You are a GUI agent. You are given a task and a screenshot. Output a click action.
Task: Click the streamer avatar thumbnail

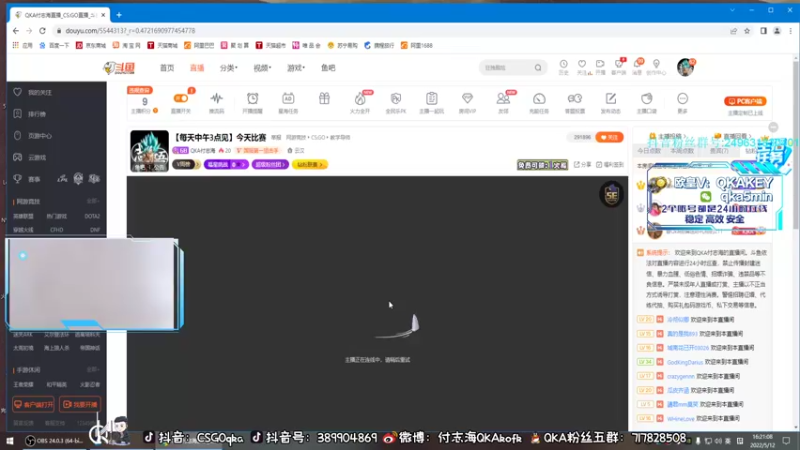[149, 151]
